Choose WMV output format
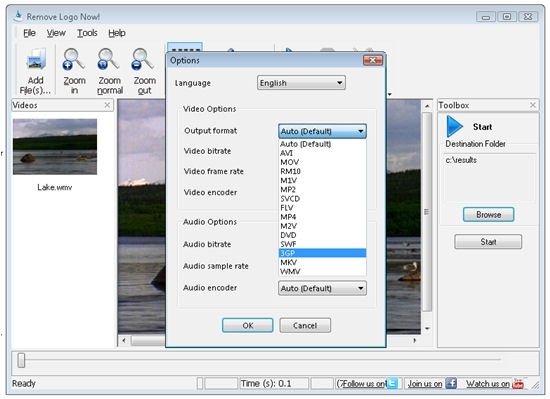550x399 pixels. click(322, 271)
